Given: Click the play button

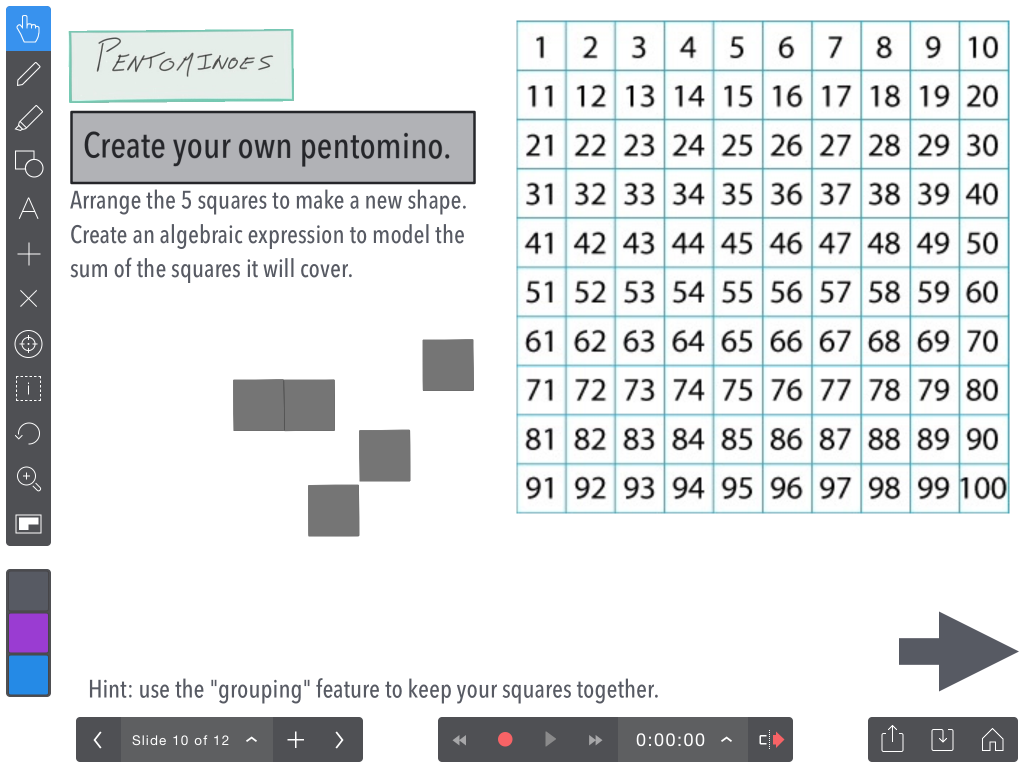Looking at the screenshot, I should point(550,739).
